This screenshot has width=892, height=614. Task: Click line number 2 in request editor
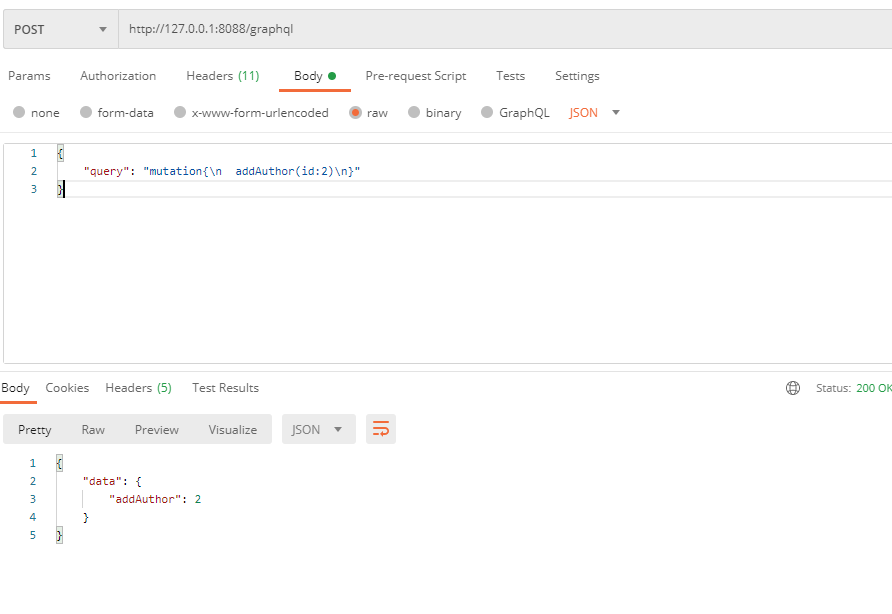(34, 171)
